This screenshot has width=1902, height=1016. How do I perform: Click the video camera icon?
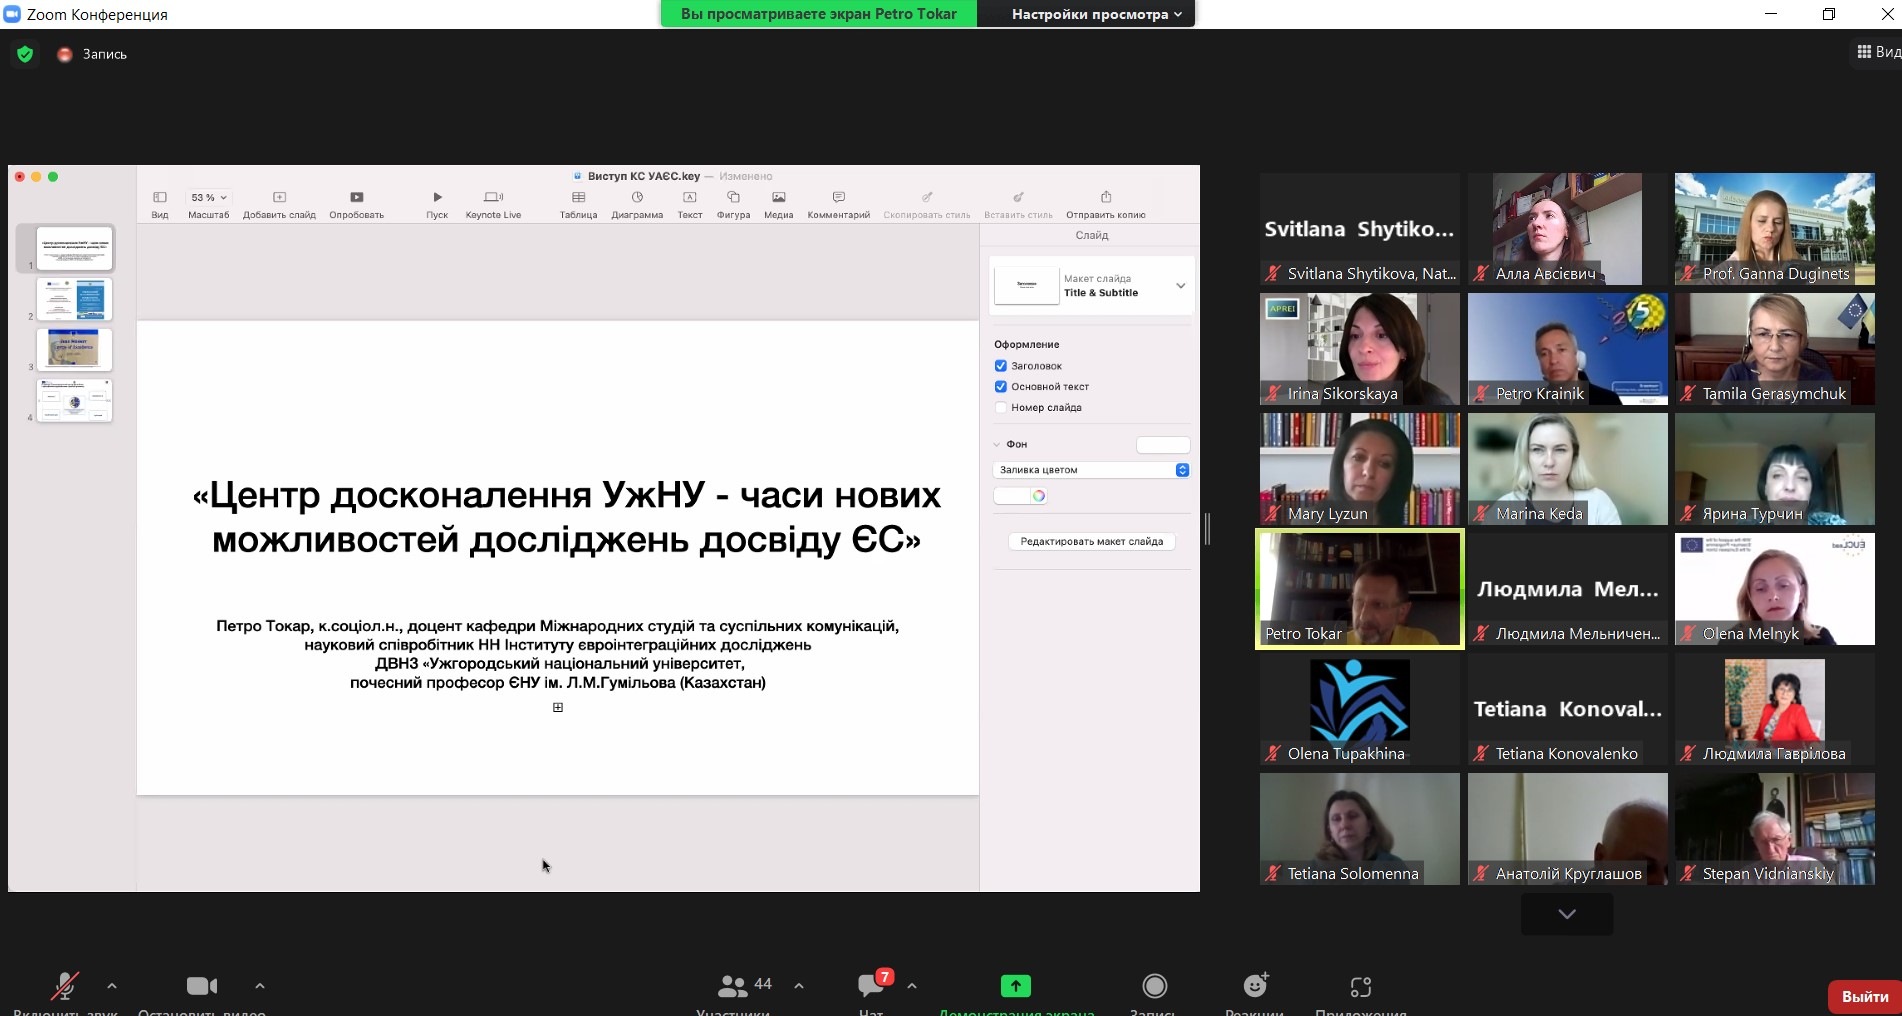[x=201, y=987]
